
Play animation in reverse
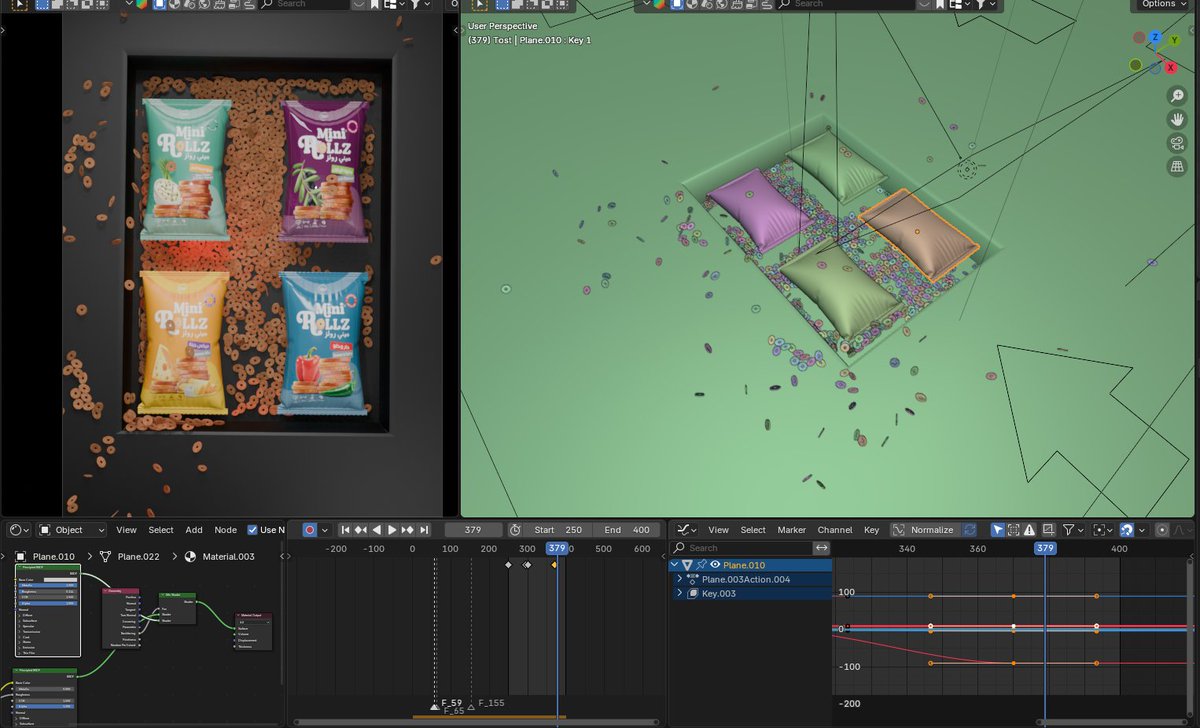377,530
